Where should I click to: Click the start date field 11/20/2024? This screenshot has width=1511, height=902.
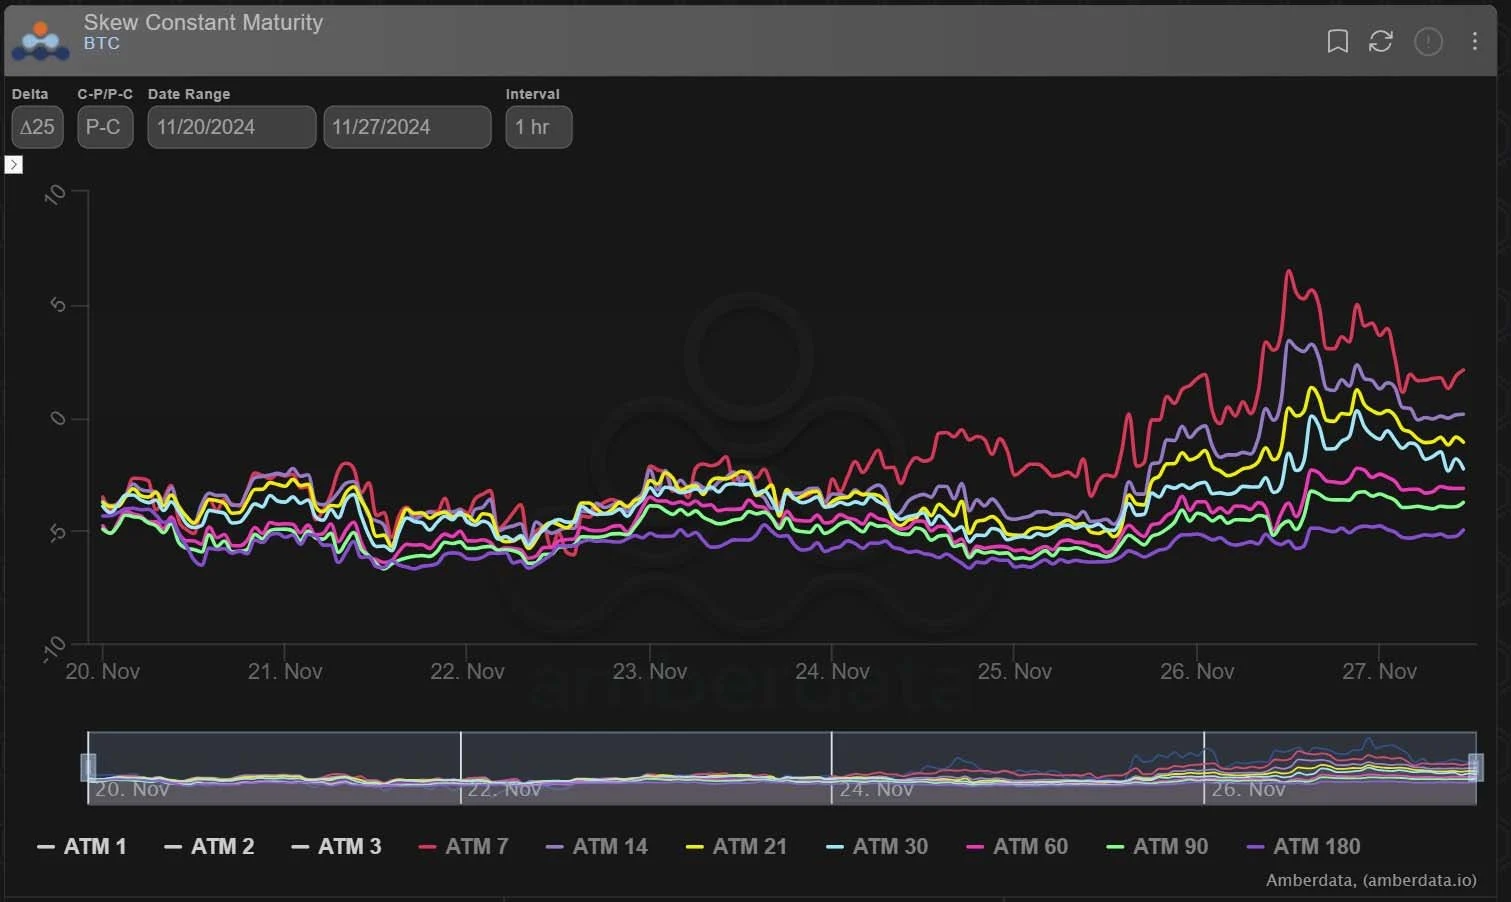232,127
